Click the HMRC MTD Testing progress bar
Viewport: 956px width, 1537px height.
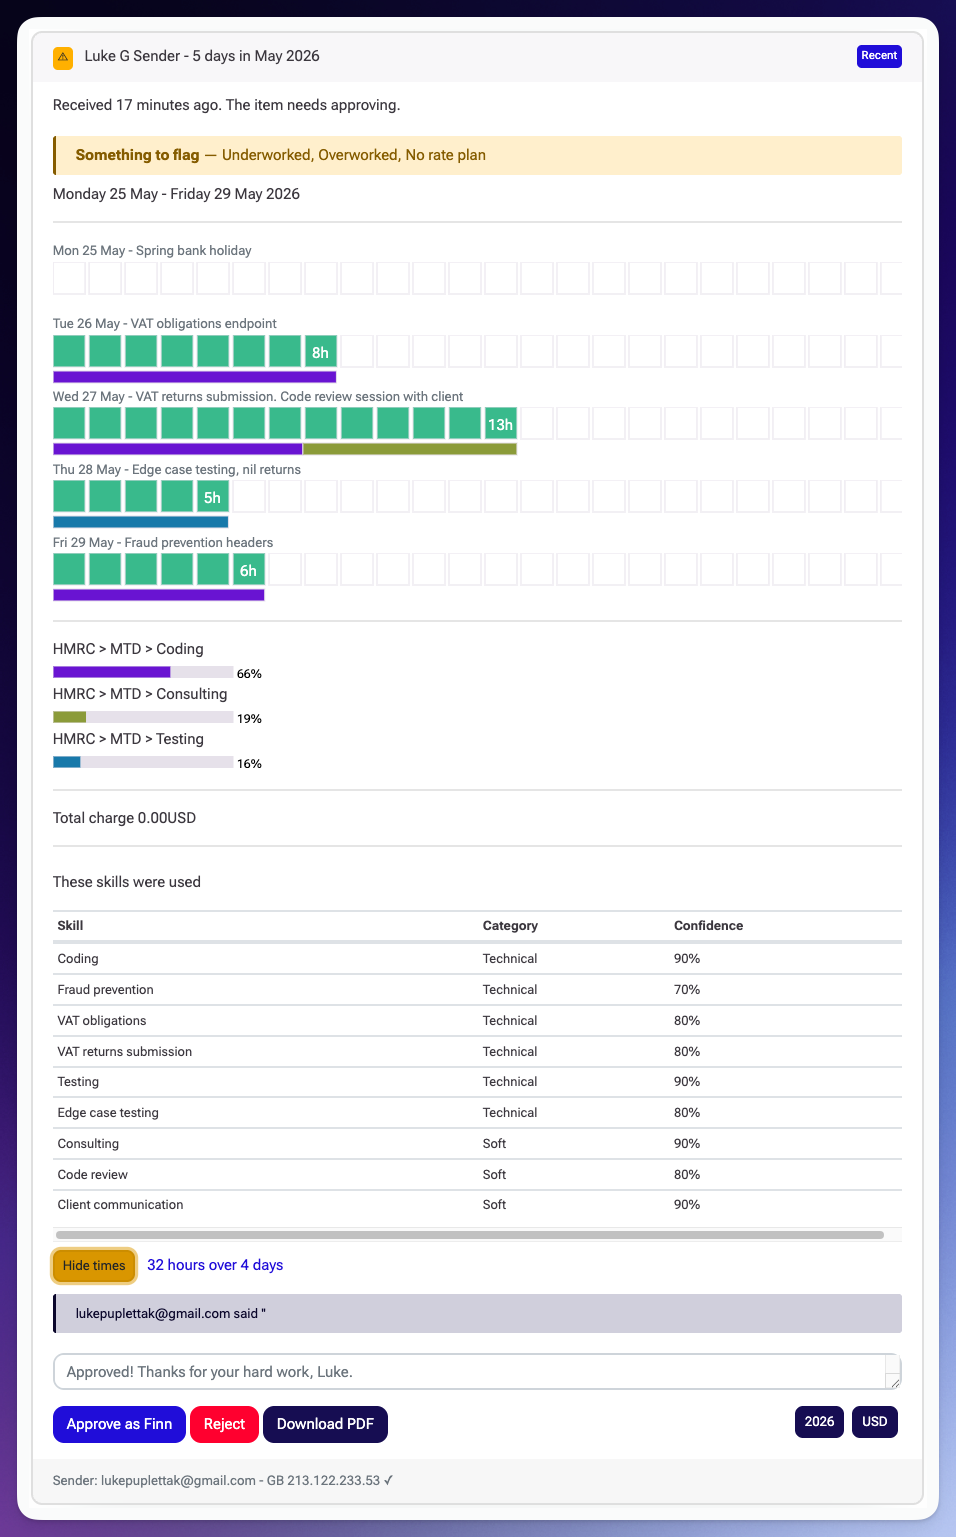pyautogui.click(x=143, y=762)
